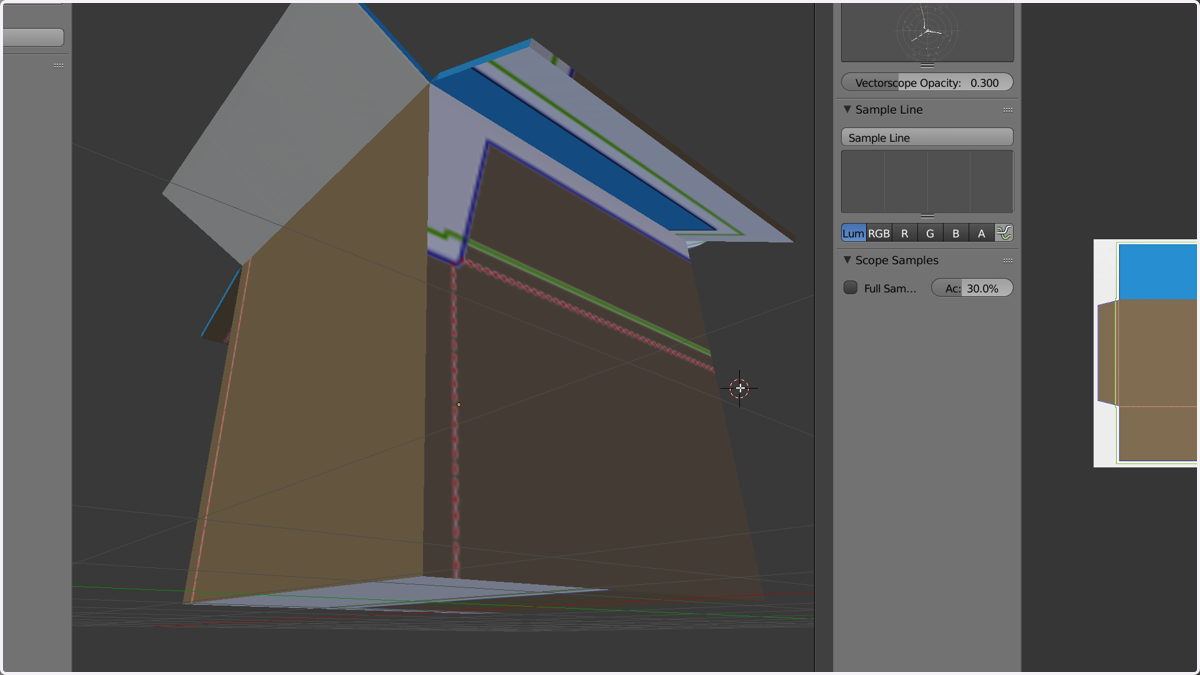This screenshot has width=1200, height=675.
Task: Collapse the Sample Line panel
Action: [847, 110]
